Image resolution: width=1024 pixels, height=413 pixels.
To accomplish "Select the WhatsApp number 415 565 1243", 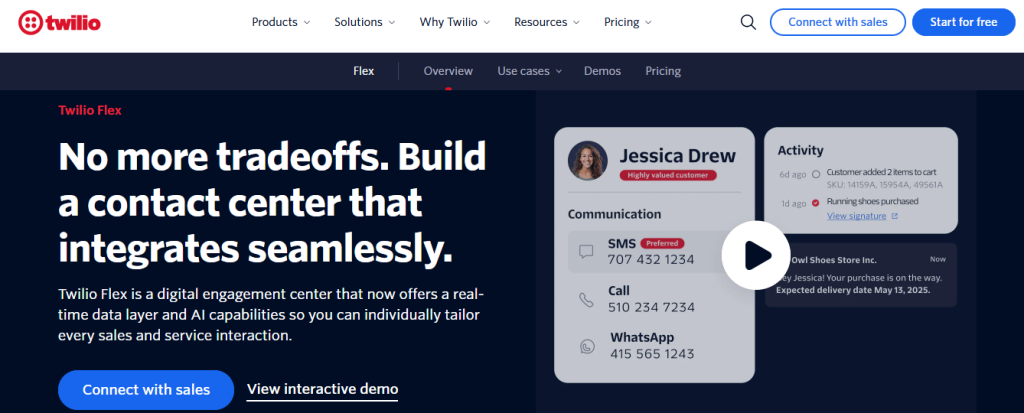I will (x=652, y=354).
